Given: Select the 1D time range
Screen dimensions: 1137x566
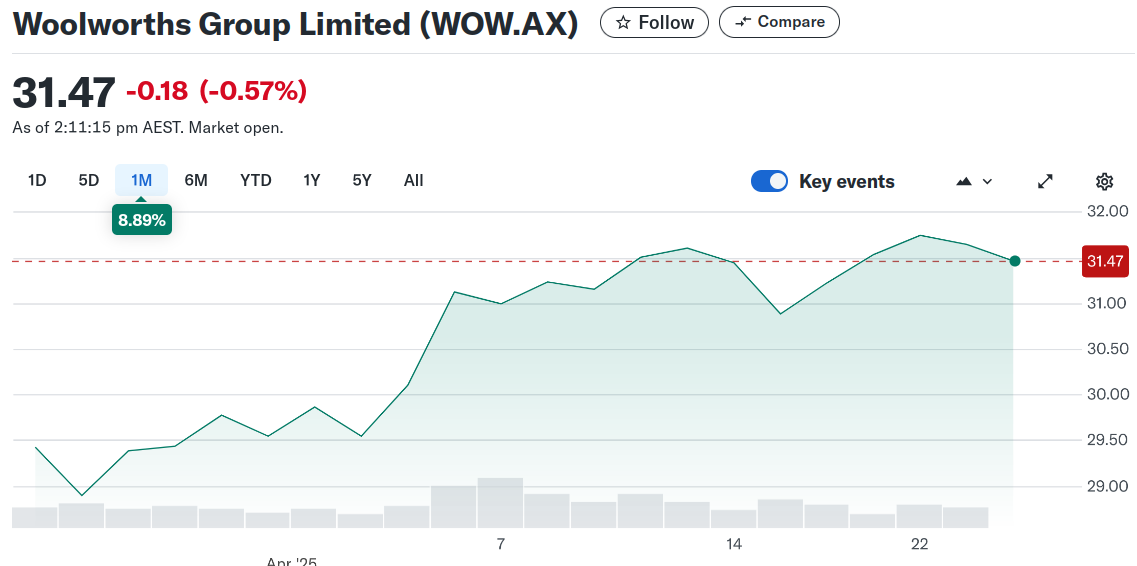Looking at the screenshot, I should tap(37, 181).
